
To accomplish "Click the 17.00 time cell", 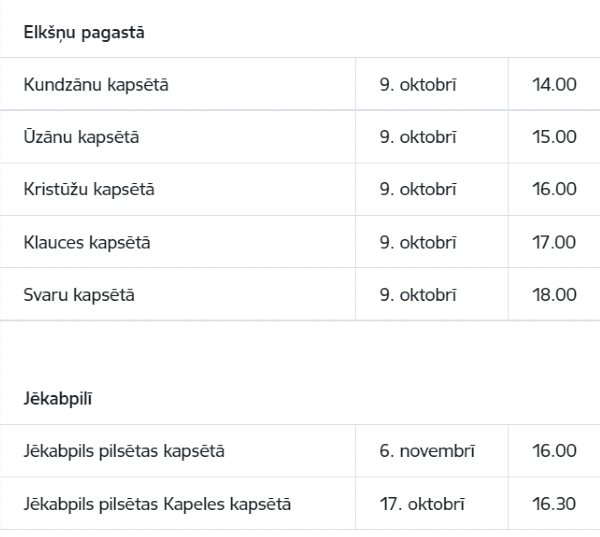I will point(554,242).
